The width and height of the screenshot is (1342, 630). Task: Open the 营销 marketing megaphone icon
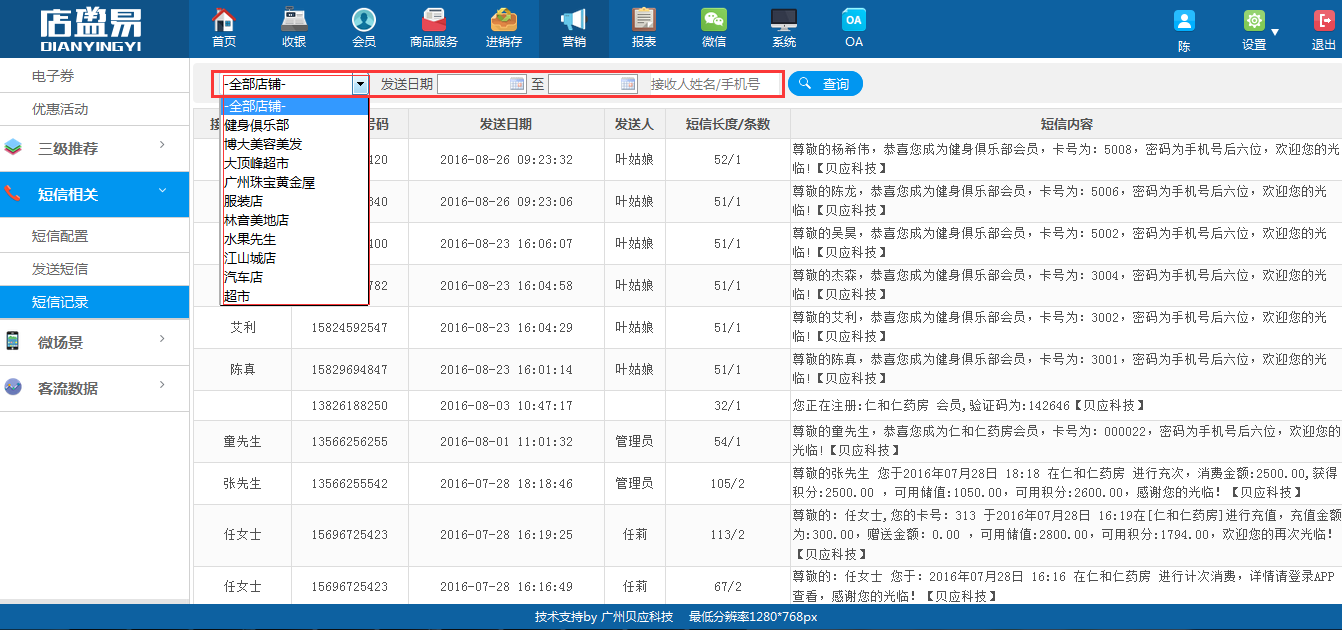[x=573, y=20]
